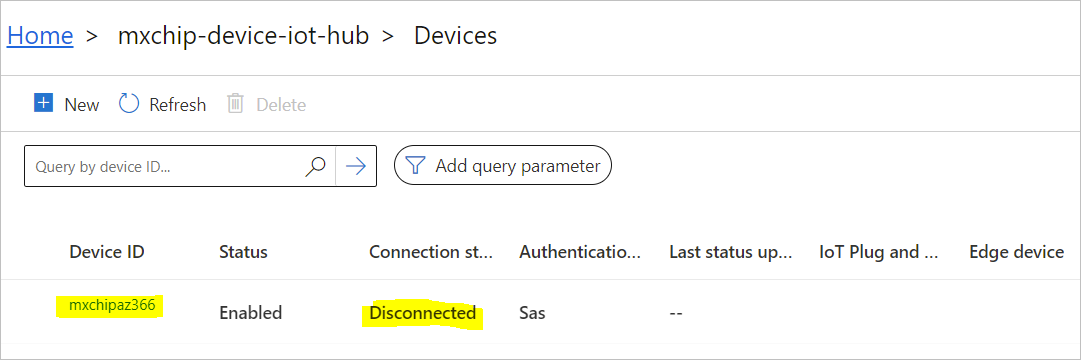
Task: Click the blue plus New icon
Action: tap(43, 103)
